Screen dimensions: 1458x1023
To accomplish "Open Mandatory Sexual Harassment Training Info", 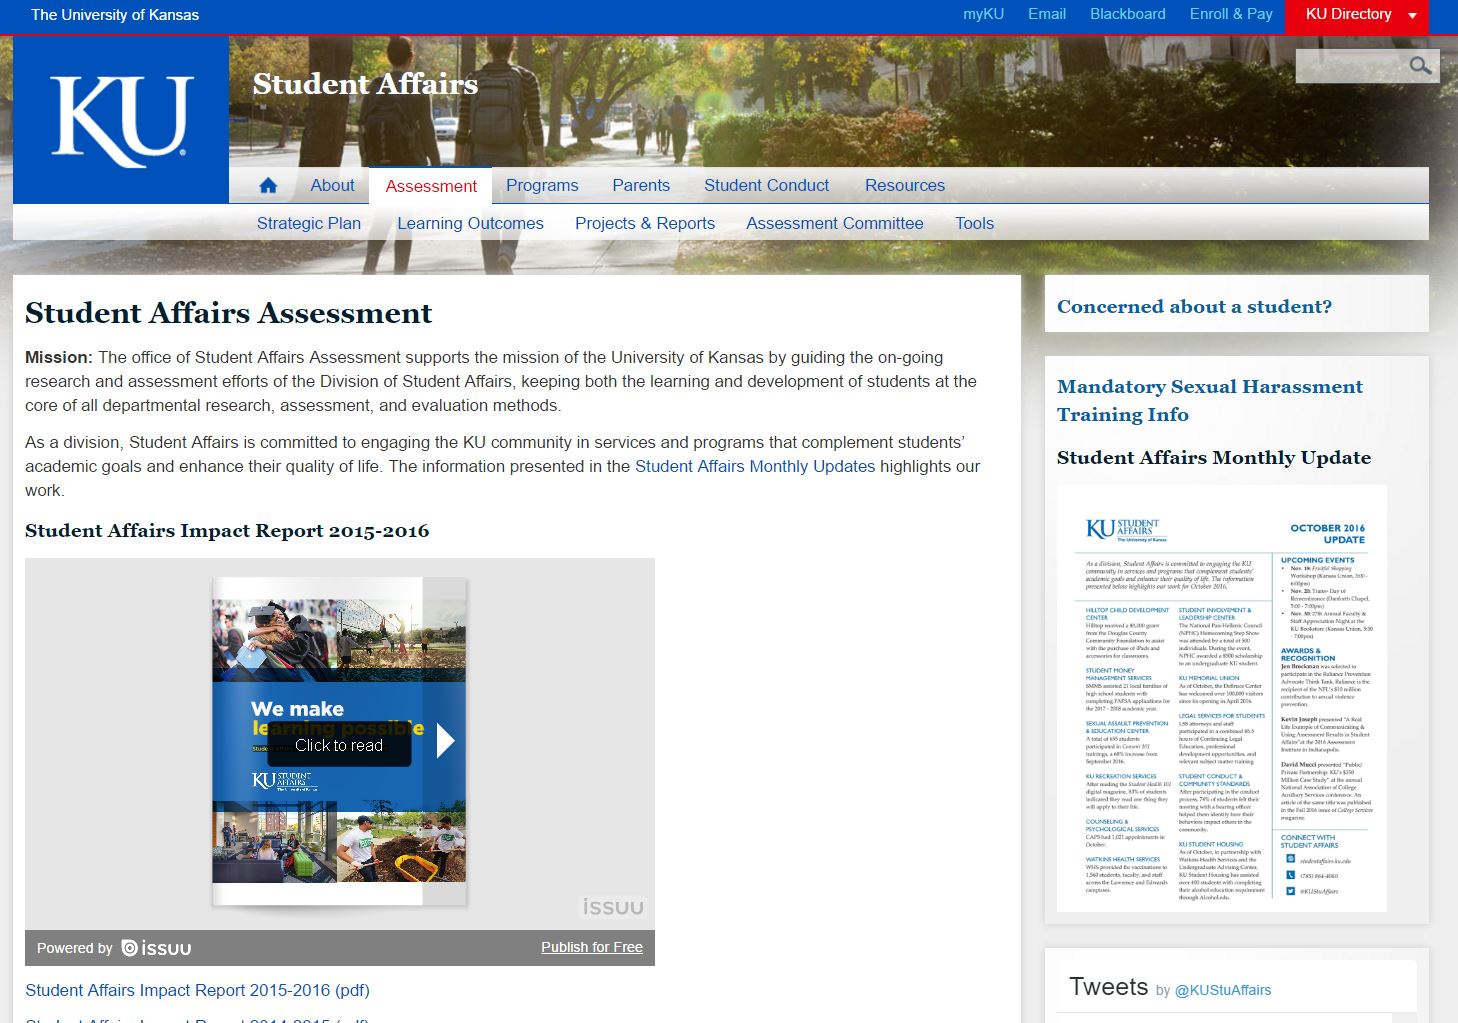I will [x=1210, y=400].
